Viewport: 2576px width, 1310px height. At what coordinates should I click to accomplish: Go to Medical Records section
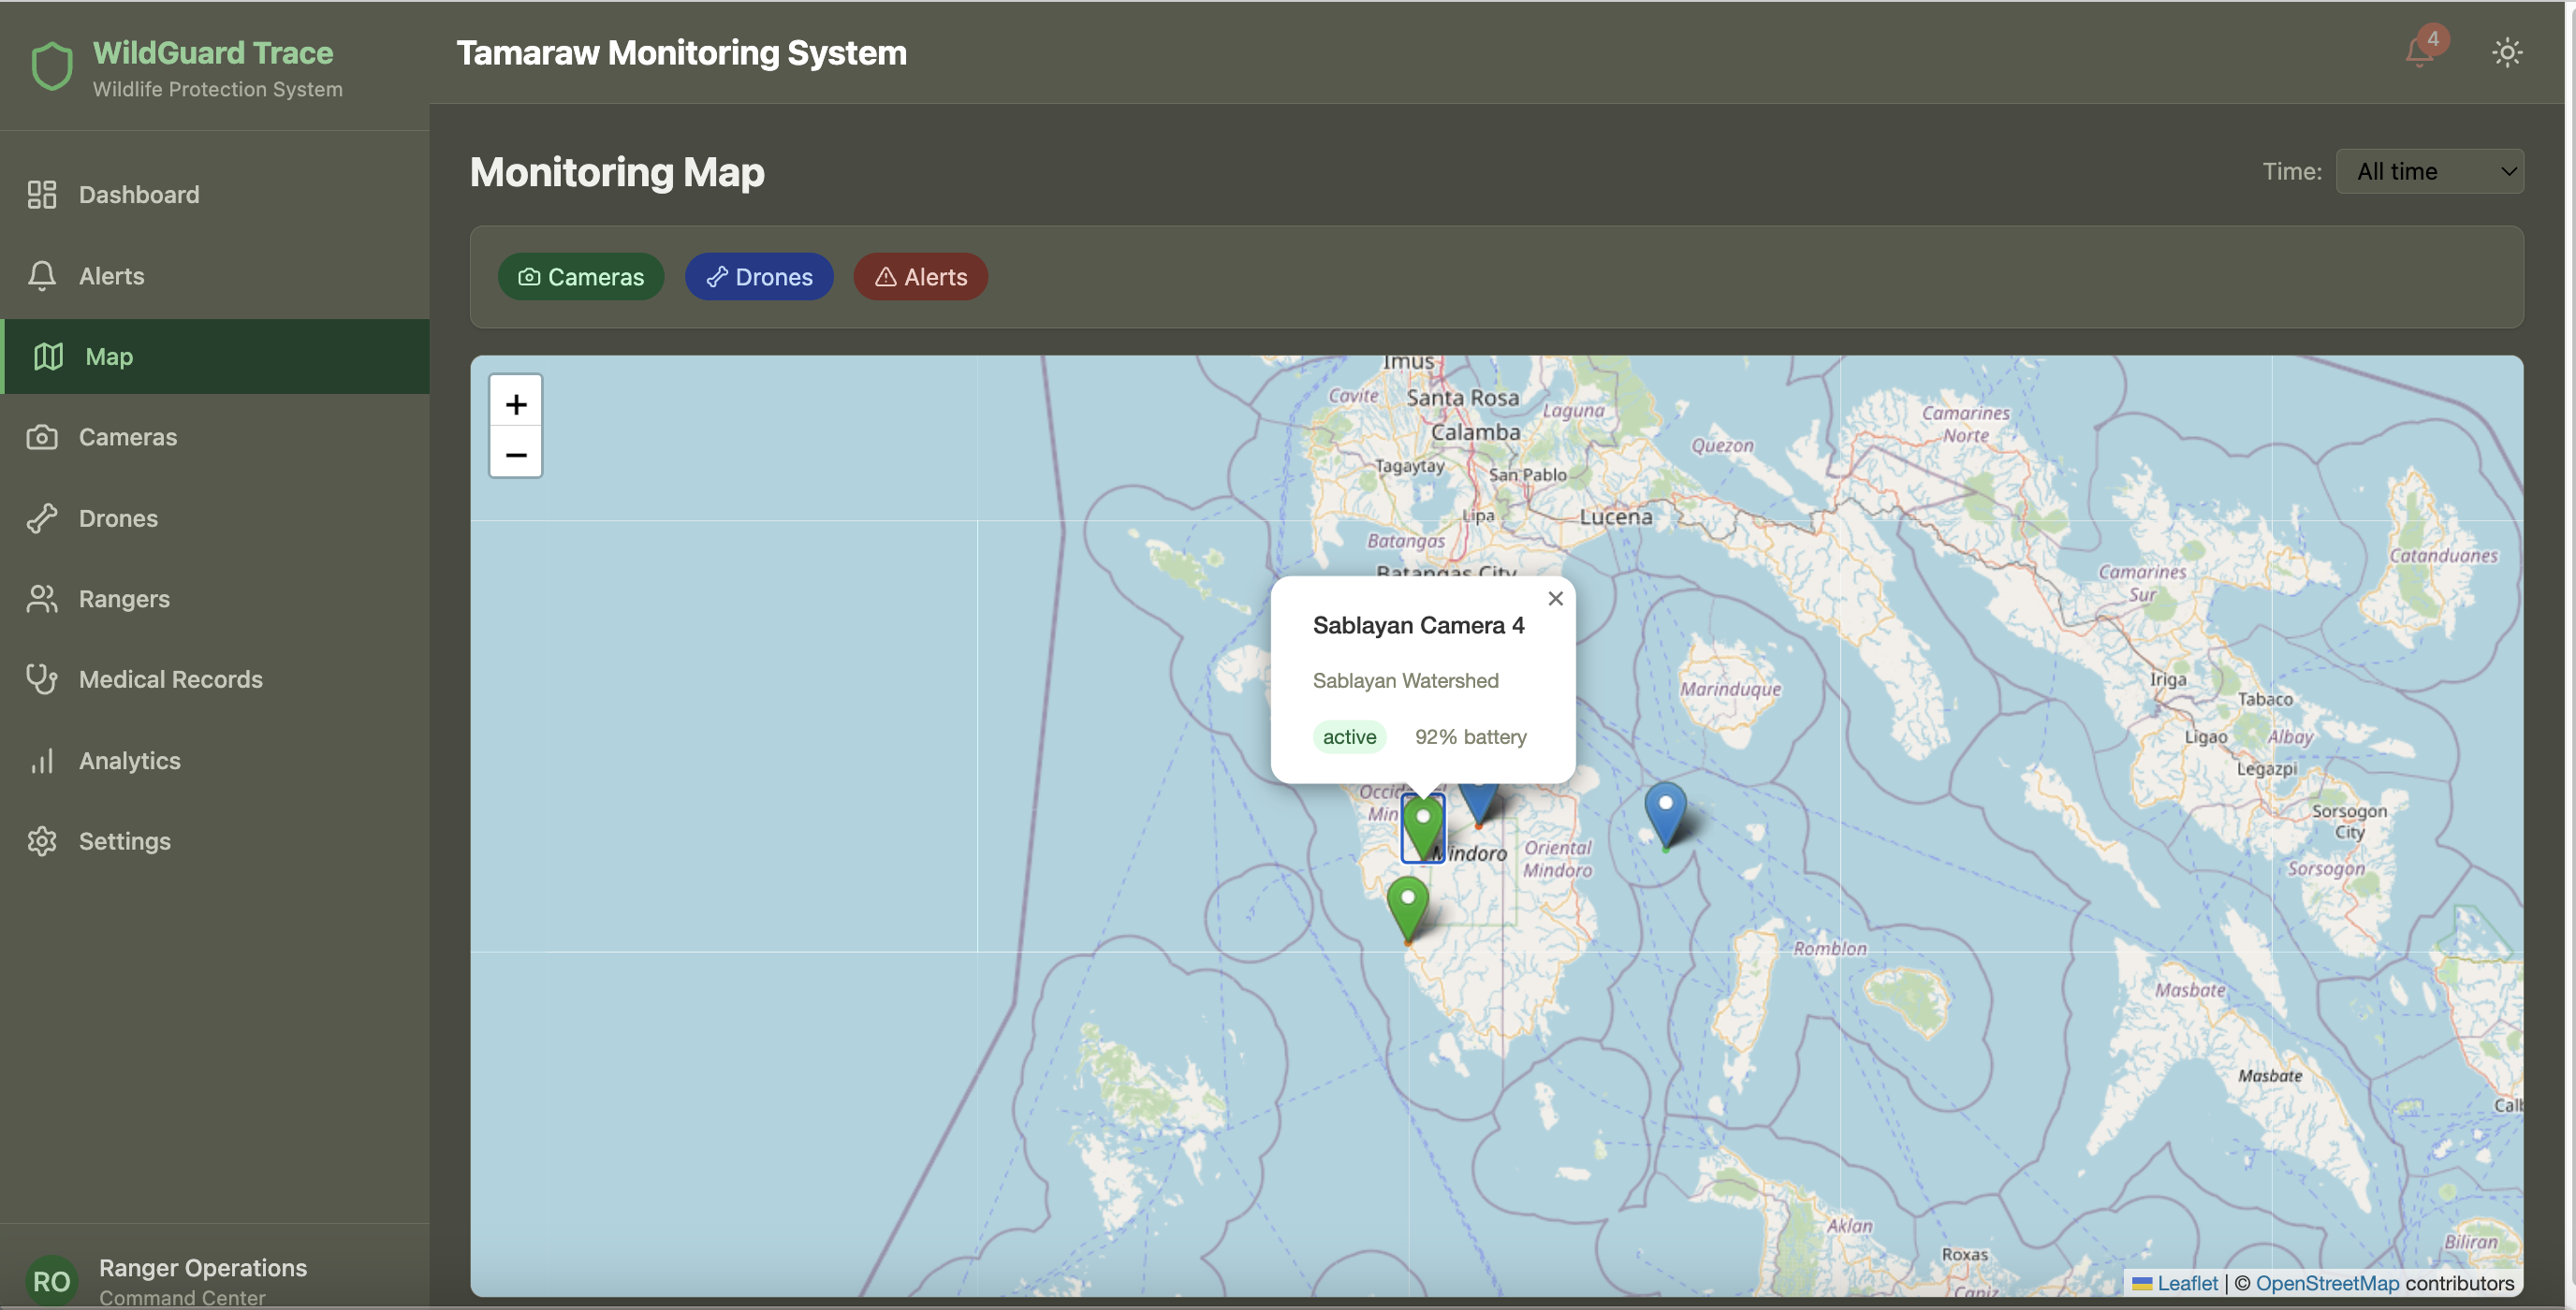pyautogui.click(x=170, y=680)
